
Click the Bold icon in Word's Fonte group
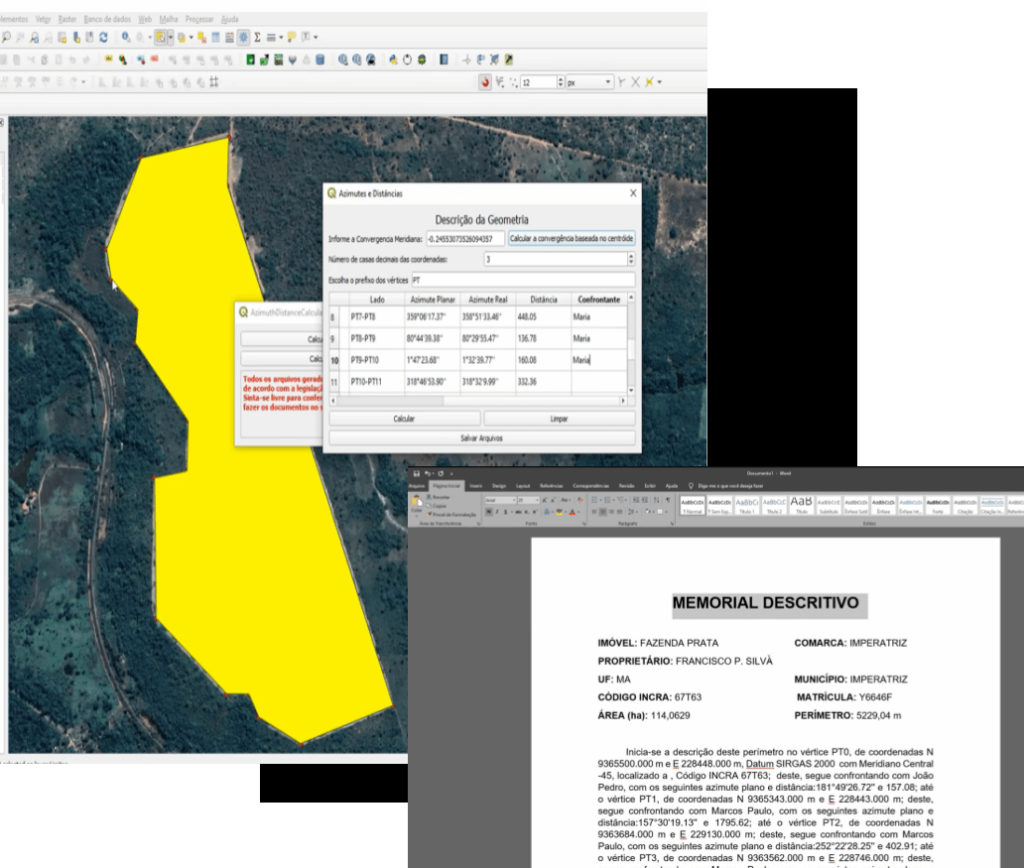point(489,511)
